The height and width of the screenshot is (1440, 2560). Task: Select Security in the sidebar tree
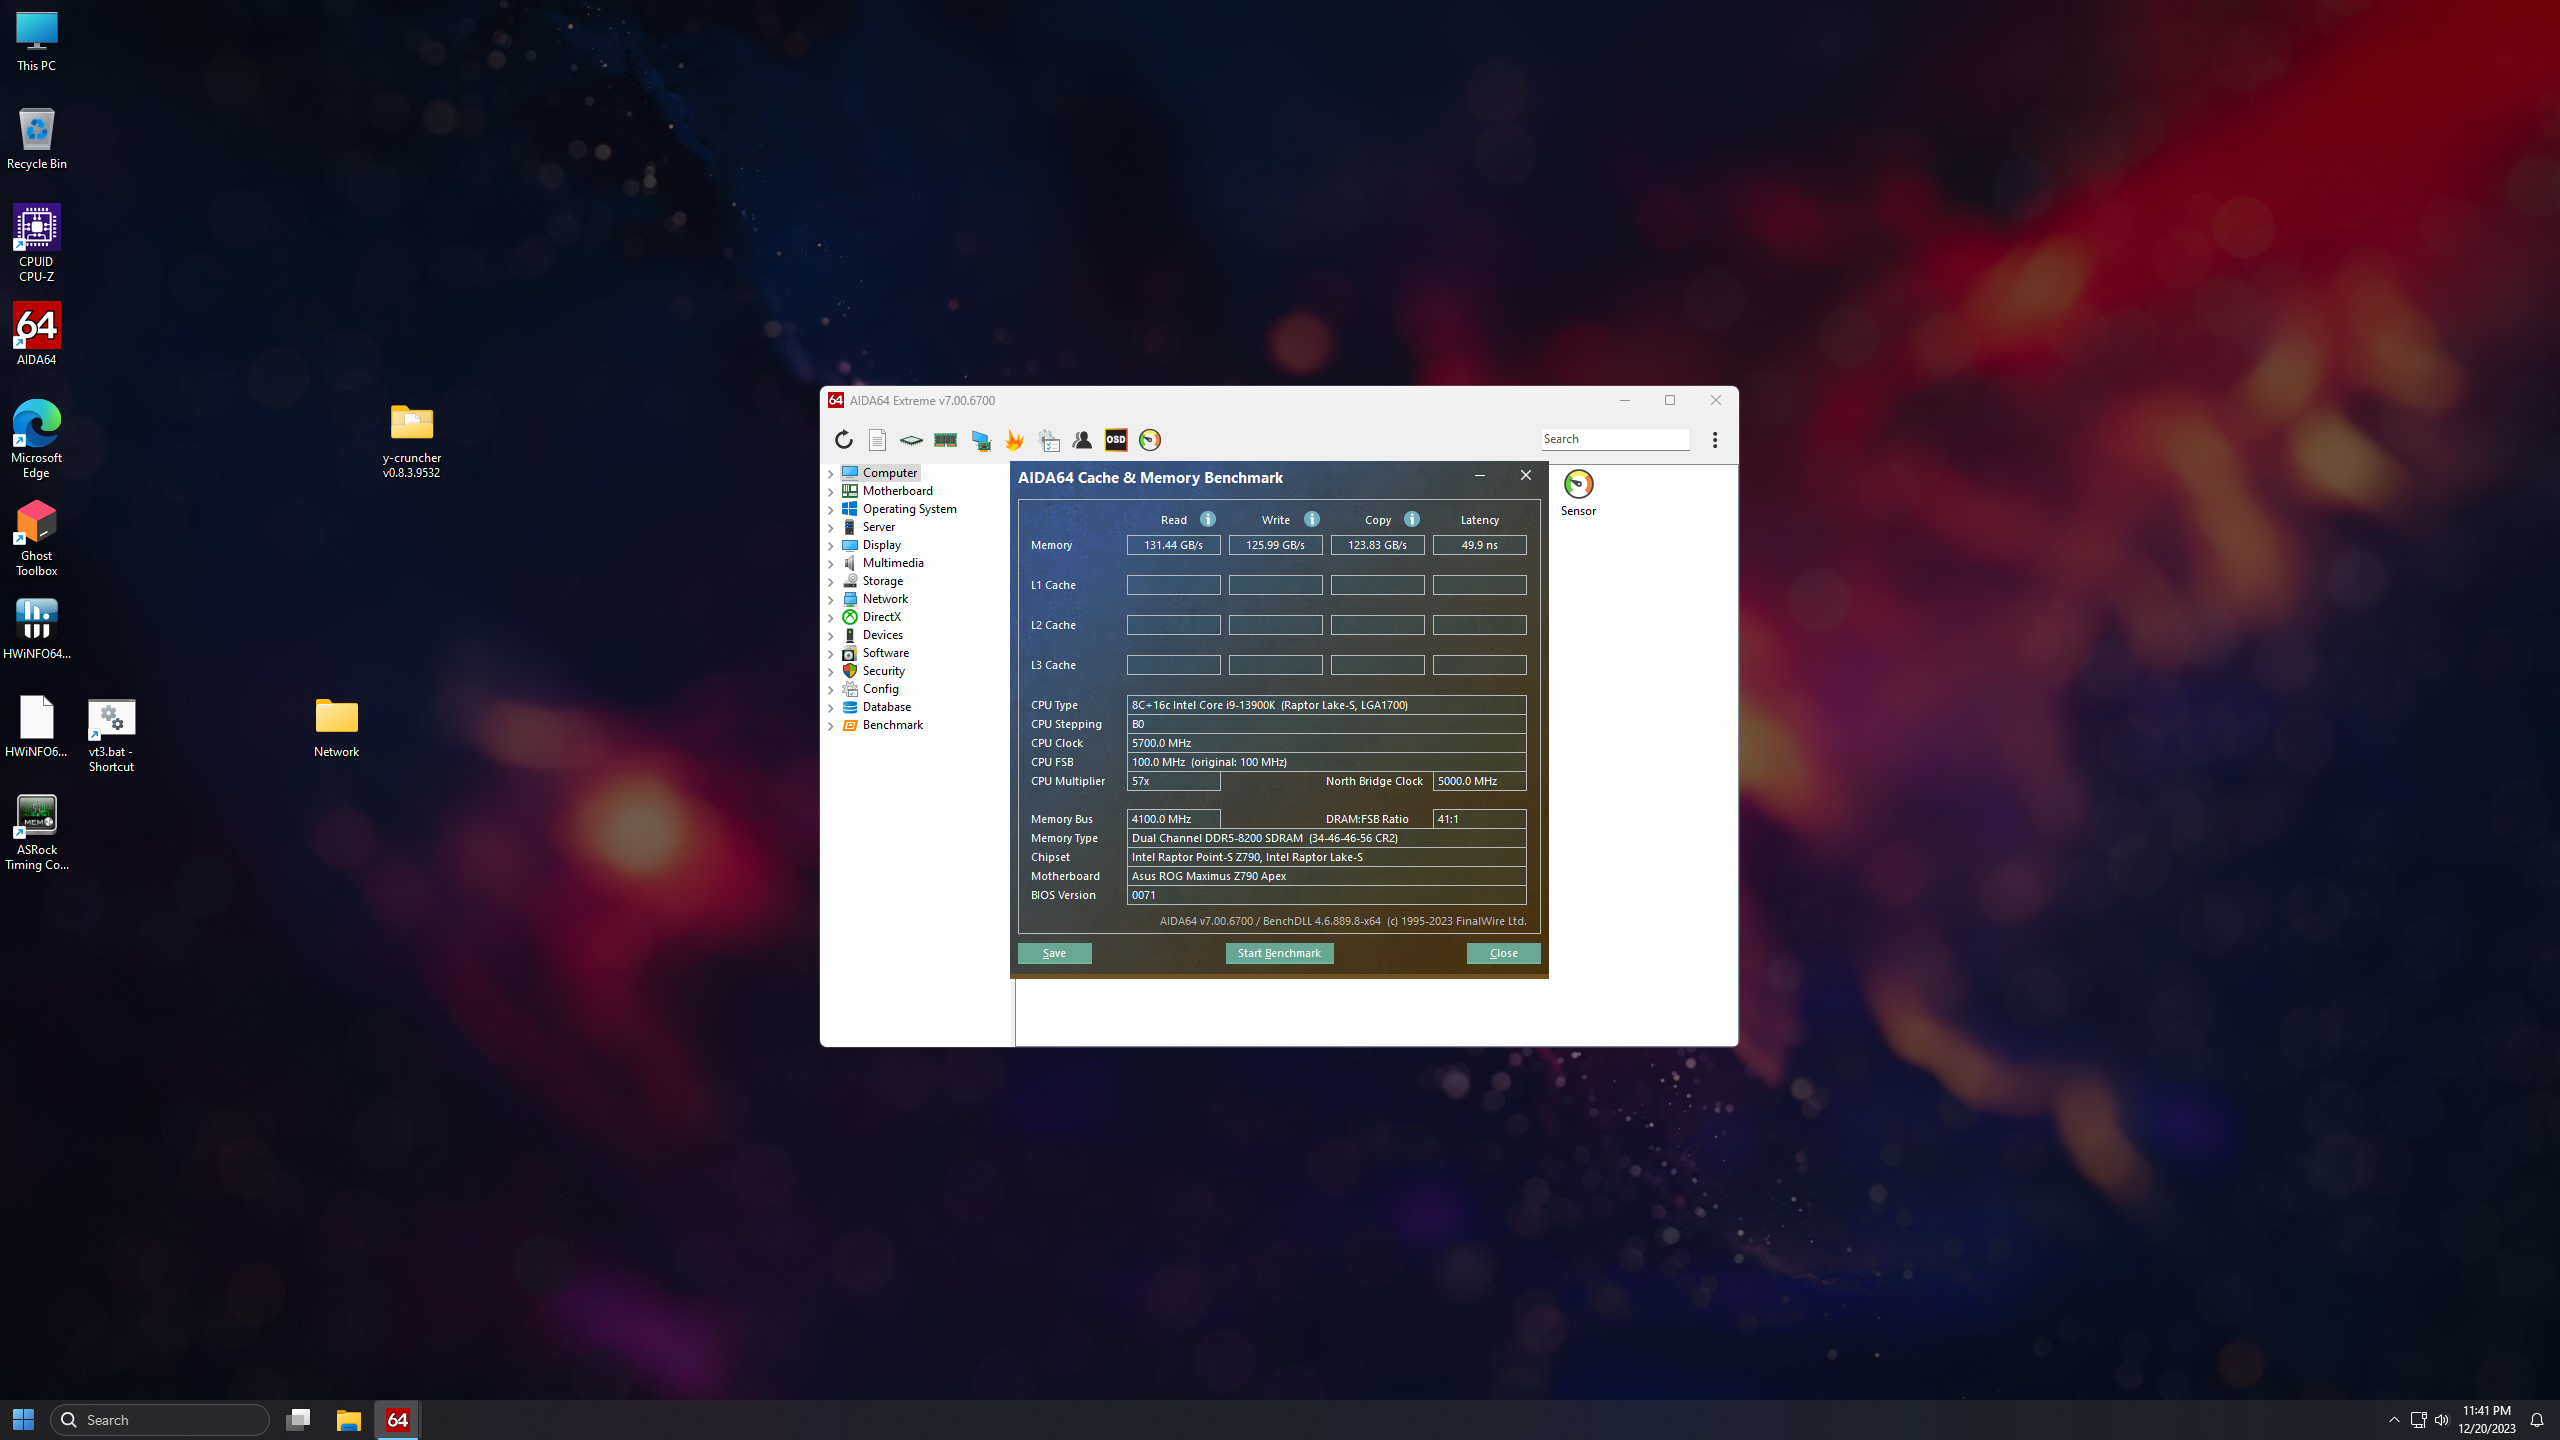883,671
